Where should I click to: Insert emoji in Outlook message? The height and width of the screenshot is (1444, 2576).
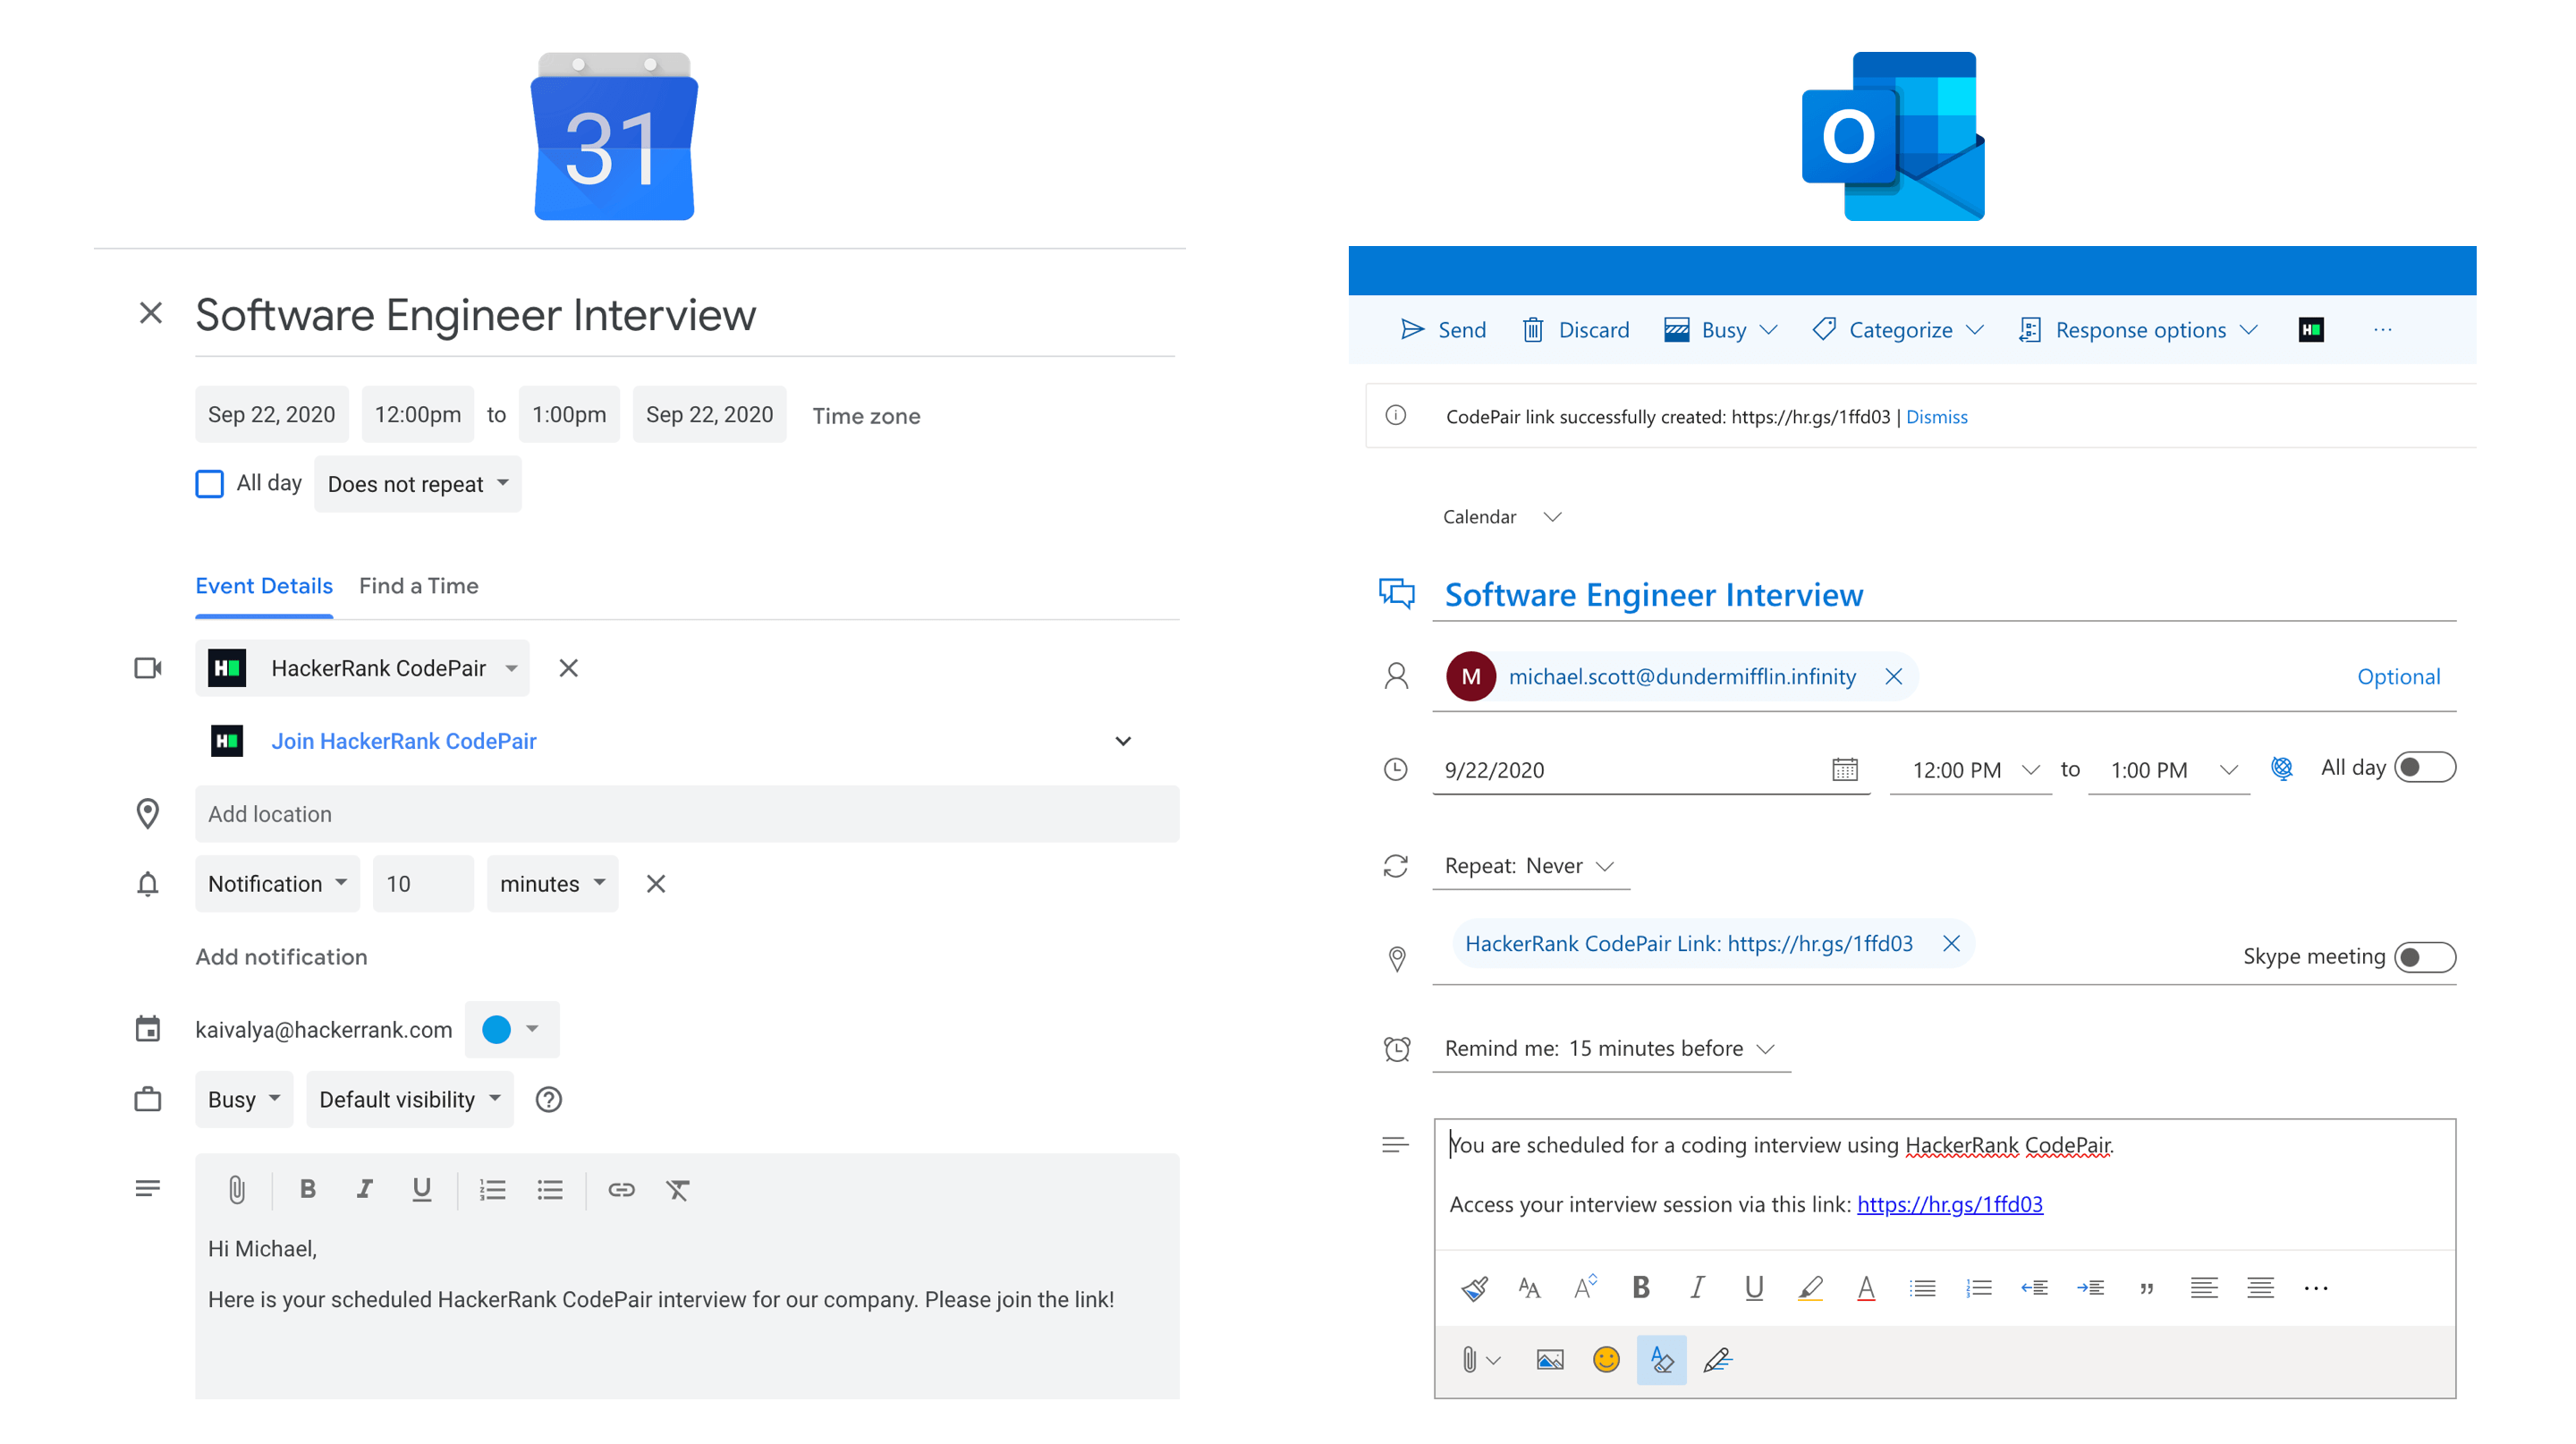[1605, 1360]
